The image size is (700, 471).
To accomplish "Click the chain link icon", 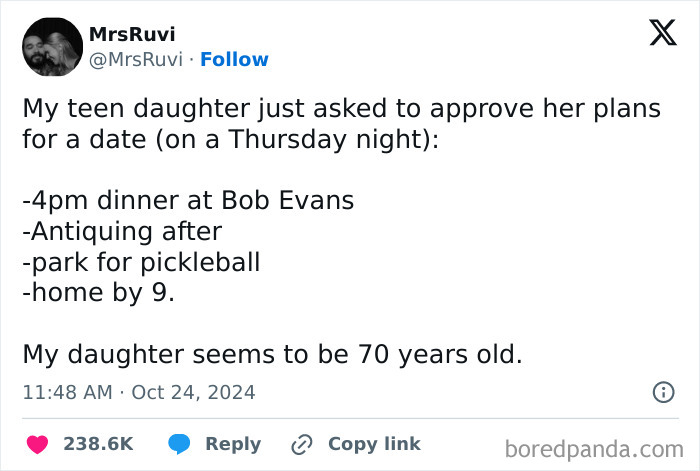I will tap(301, 444).
